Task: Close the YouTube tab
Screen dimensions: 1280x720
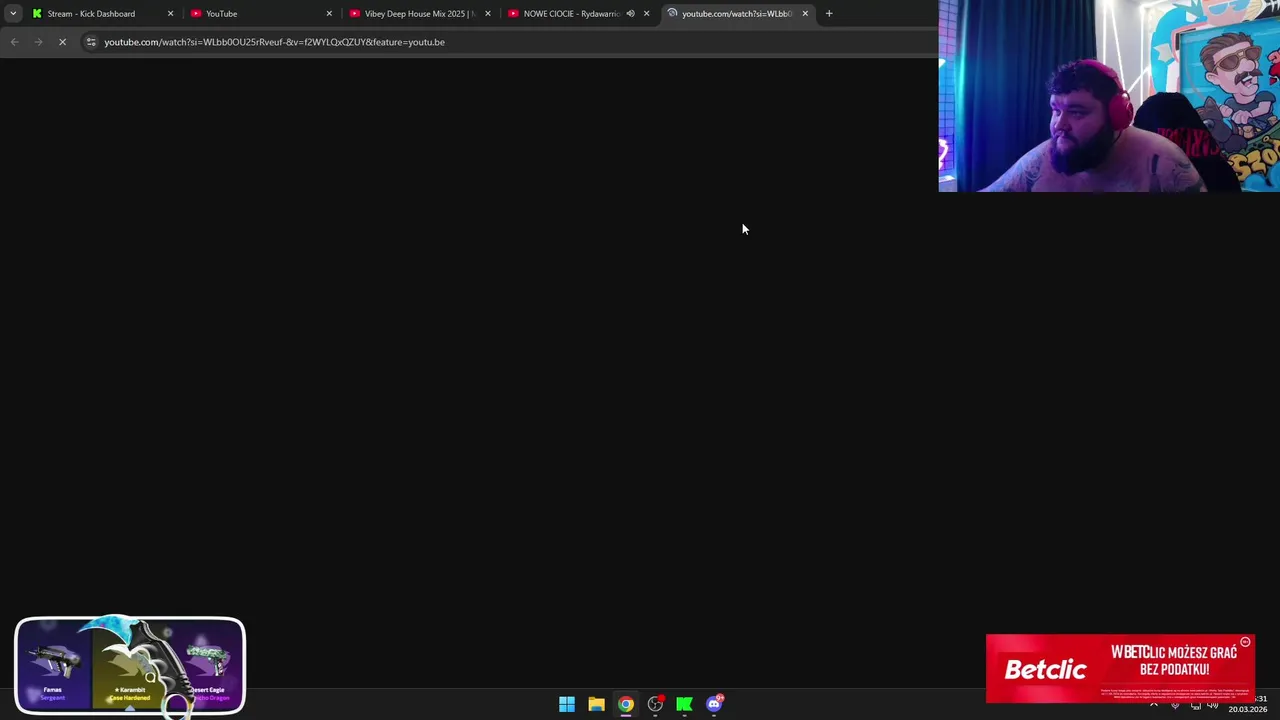Action: (329, 13)
